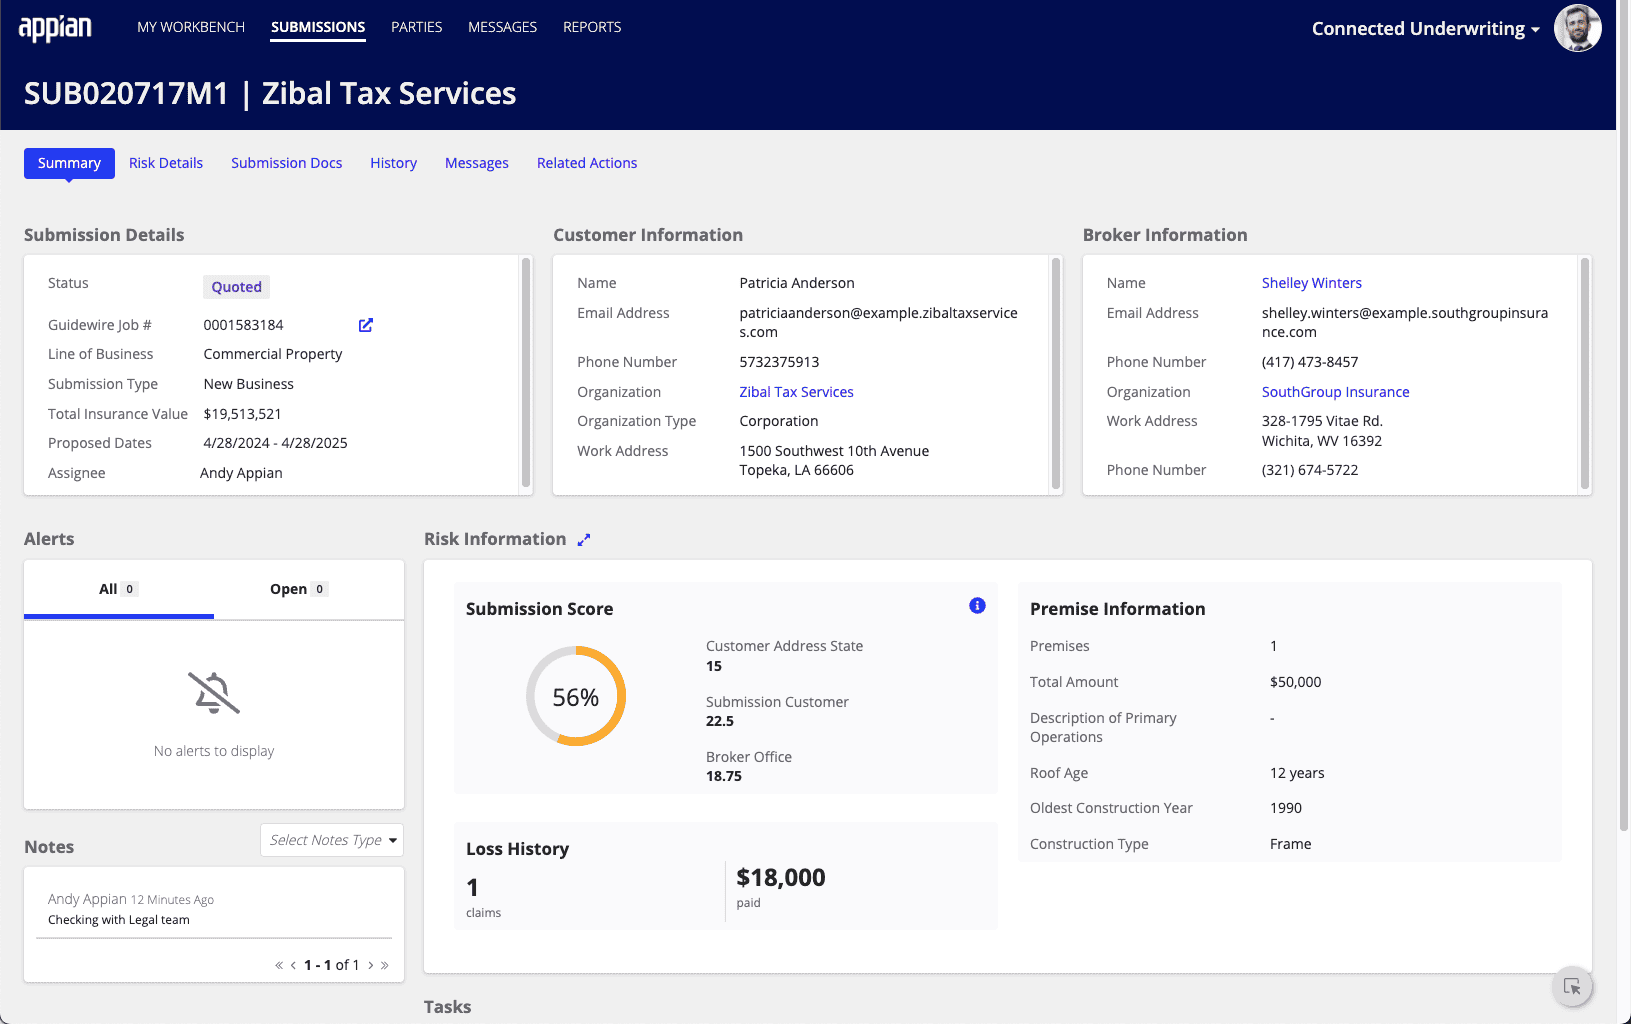Click the Appian logo
The width and height of the screenshot is (1631, 1024).
click(54, 27)
